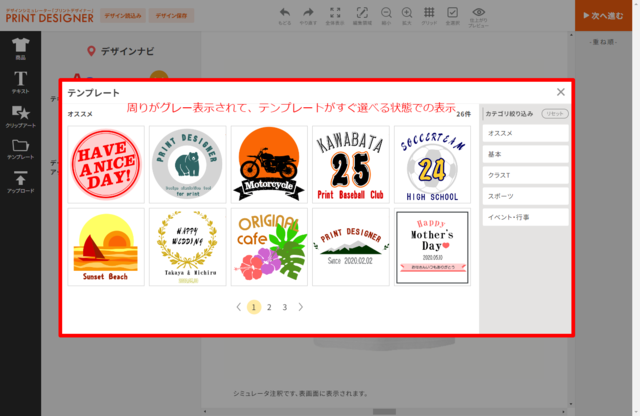Click the もどる undo arrow
Screen dimensions: 640x416
pos(285,16)
